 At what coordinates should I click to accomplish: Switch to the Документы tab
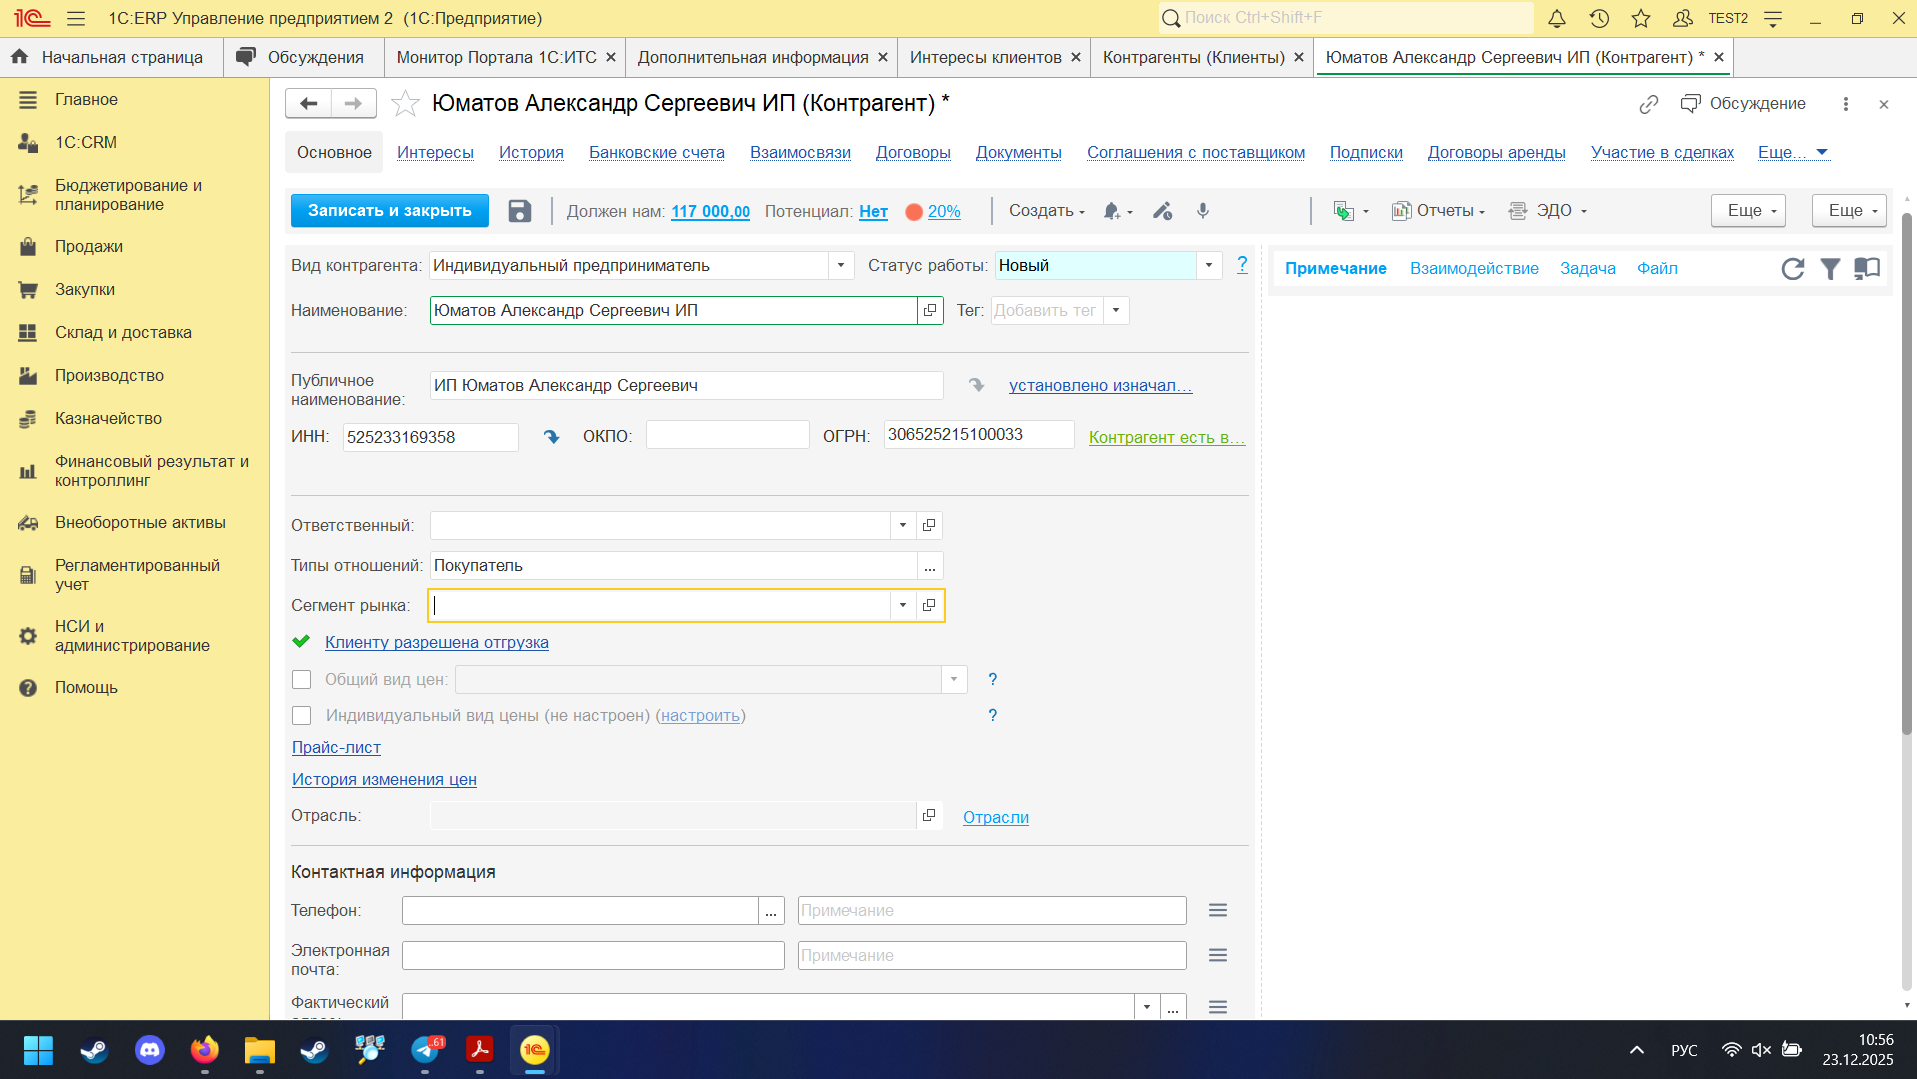[1019, 152]
